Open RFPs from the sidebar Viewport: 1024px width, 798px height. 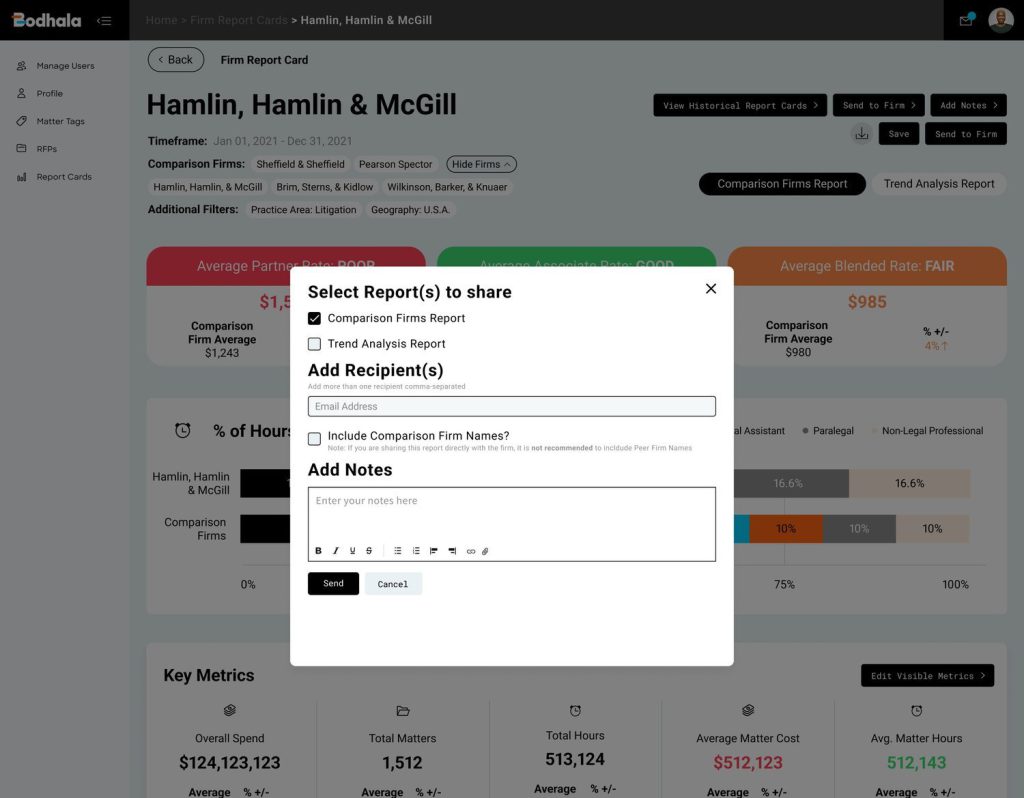click(x=37, y=149)
